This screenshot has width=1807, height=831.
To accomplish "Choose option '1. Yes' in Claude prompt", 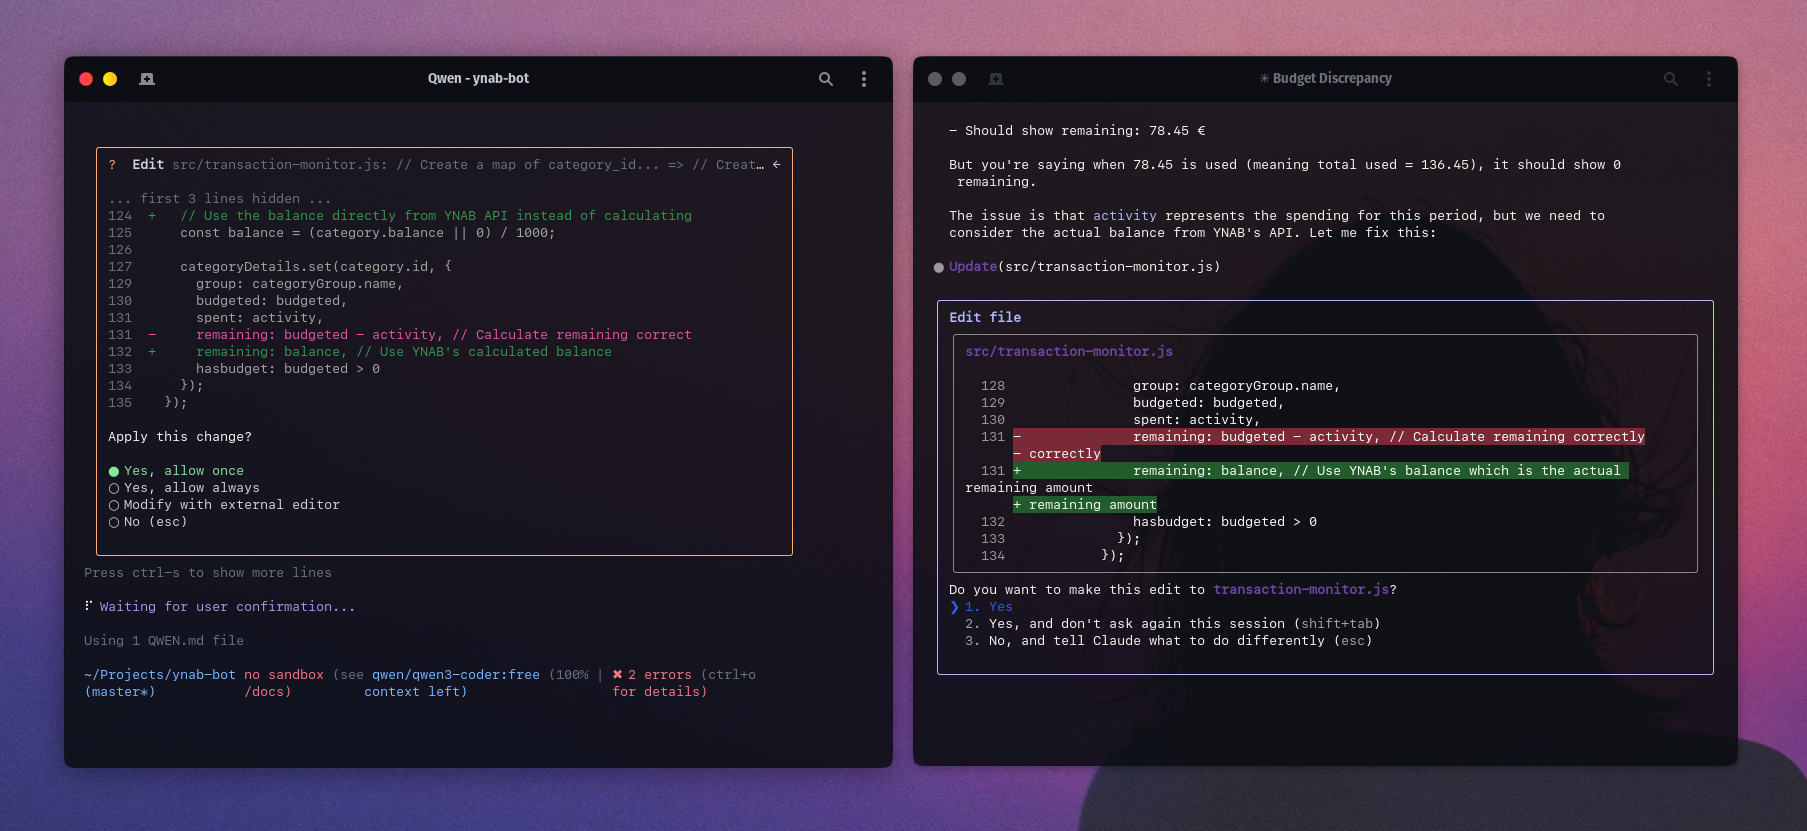I will pos(989,607).
